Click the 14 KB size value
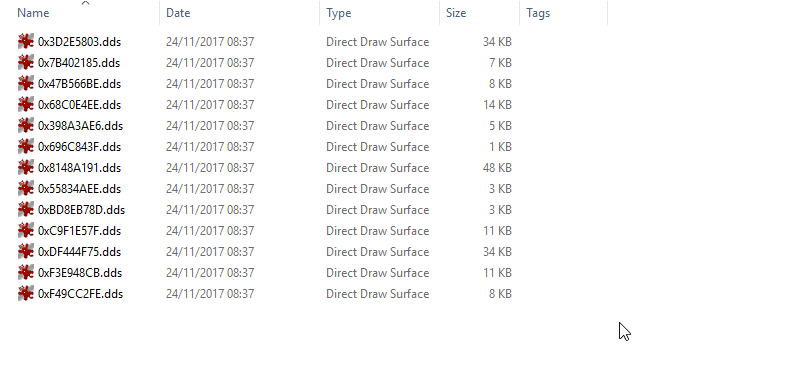This screenshot has height=391, width=790. coord(497,105)
